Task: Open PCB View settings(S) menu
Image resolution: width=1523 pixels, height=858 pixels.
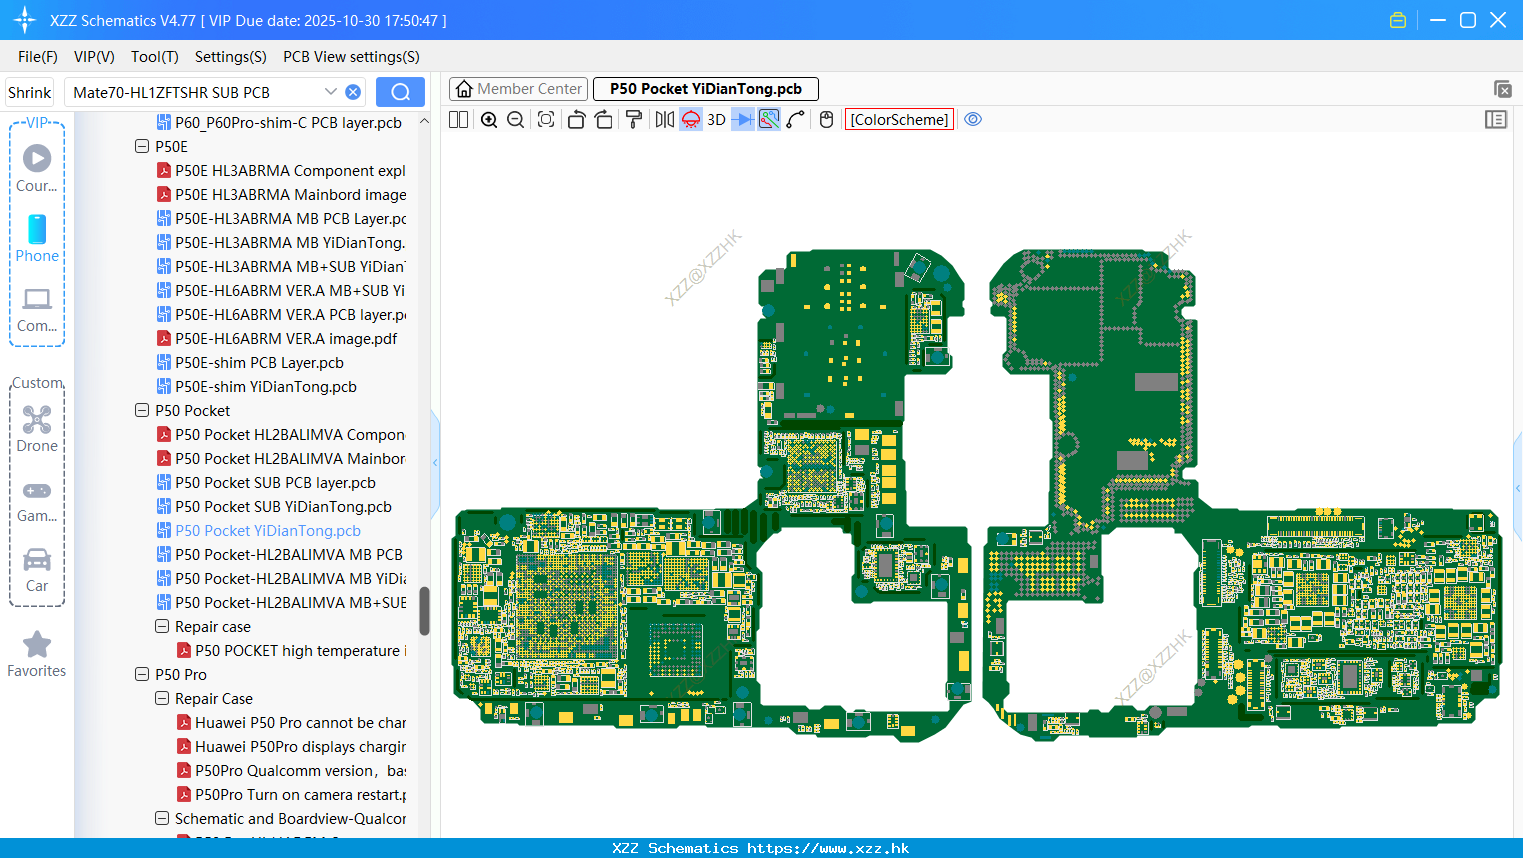Action: coord(351,57)
